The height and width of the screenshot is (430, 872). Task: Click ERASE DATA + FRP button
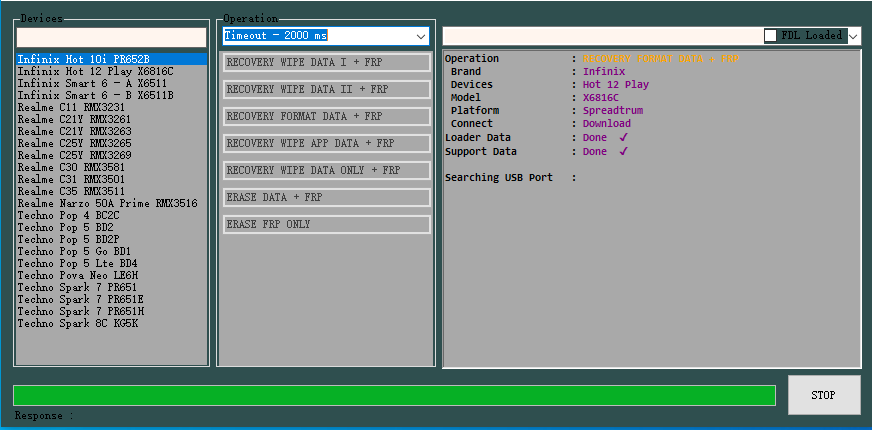coord(327,197)
